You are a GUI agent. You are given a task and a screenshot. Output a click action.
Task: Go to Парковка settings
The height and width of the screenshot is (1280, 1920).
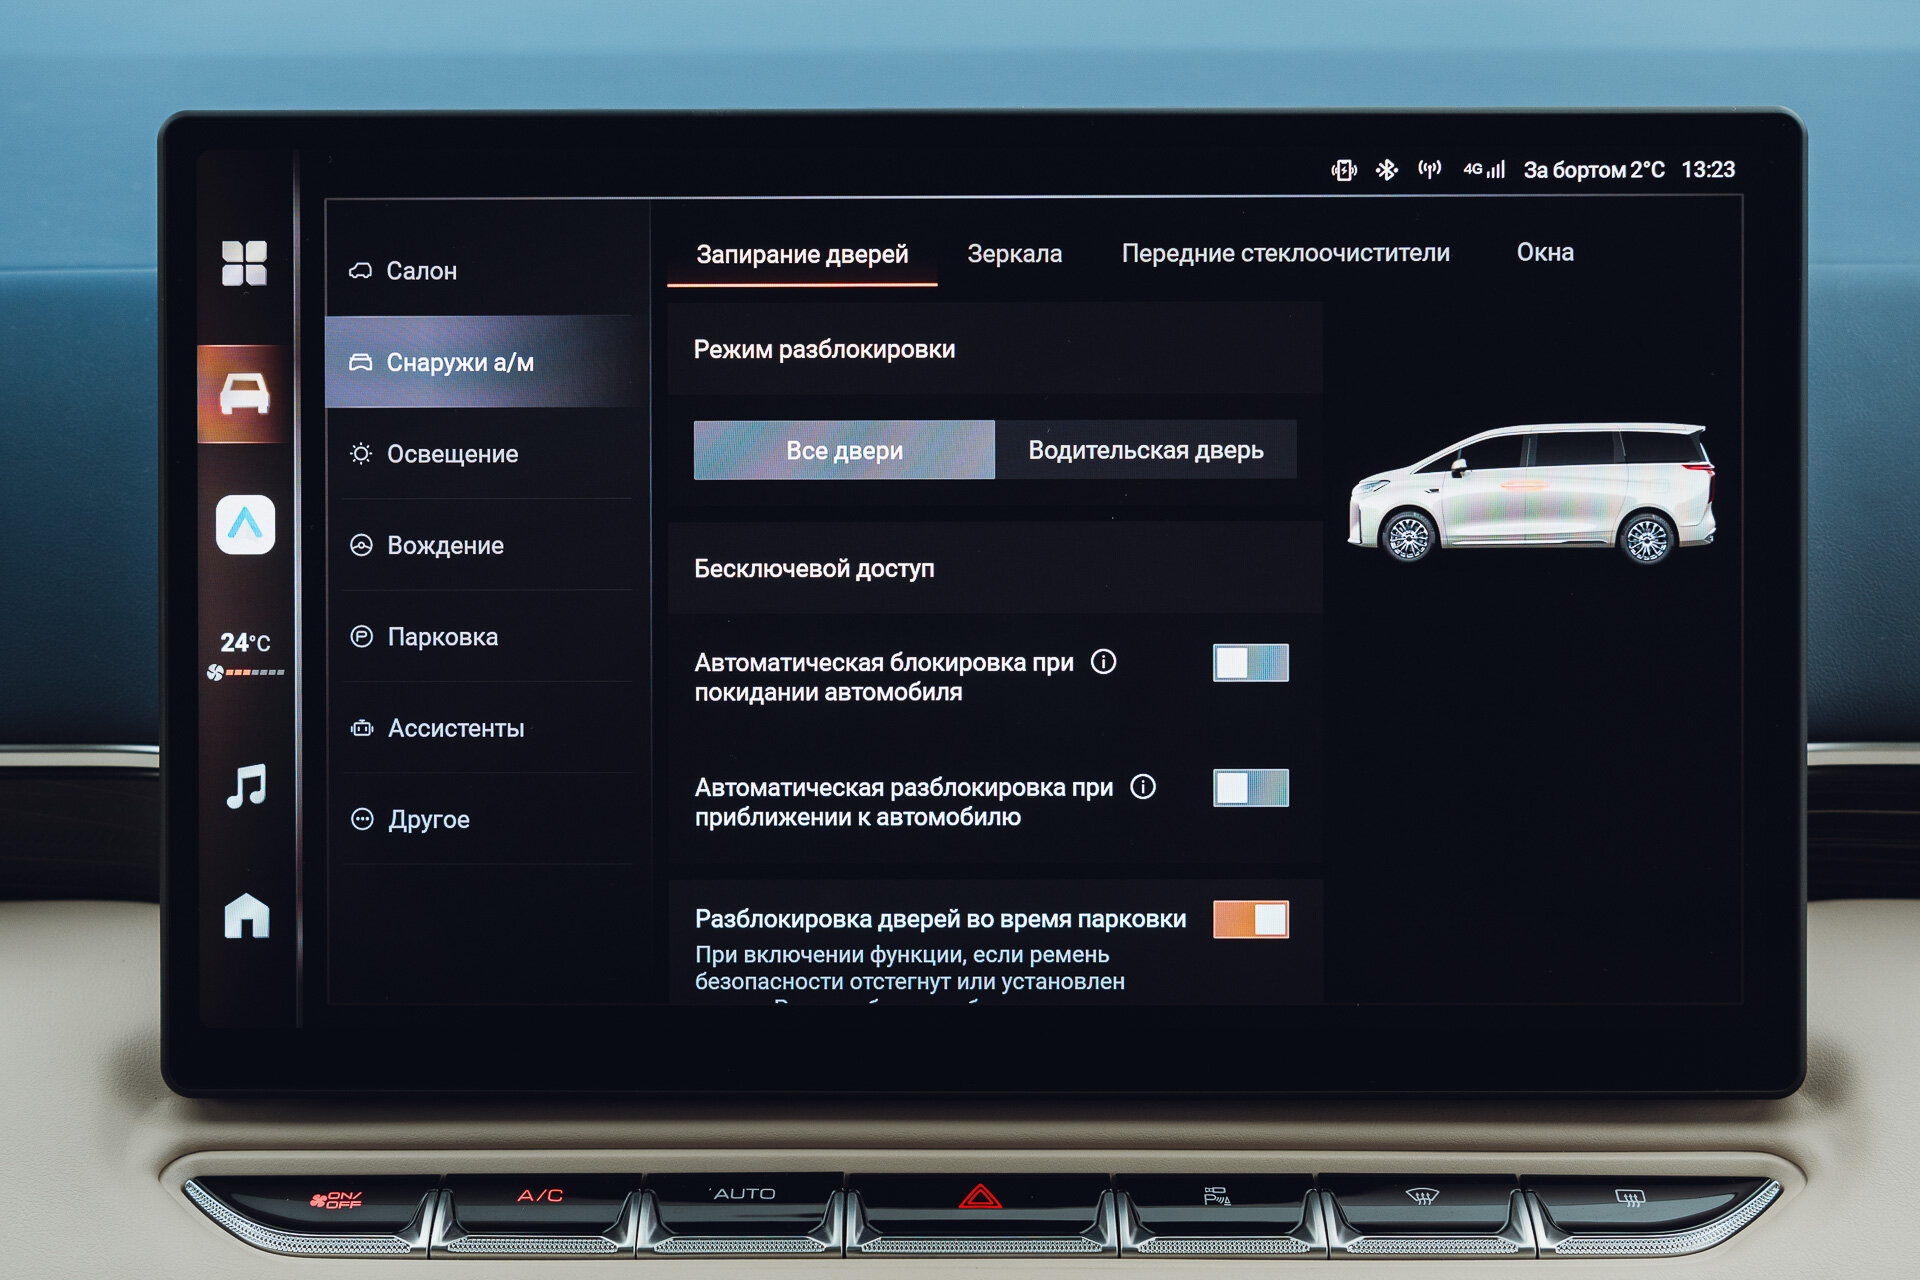[x=442, y=637]
